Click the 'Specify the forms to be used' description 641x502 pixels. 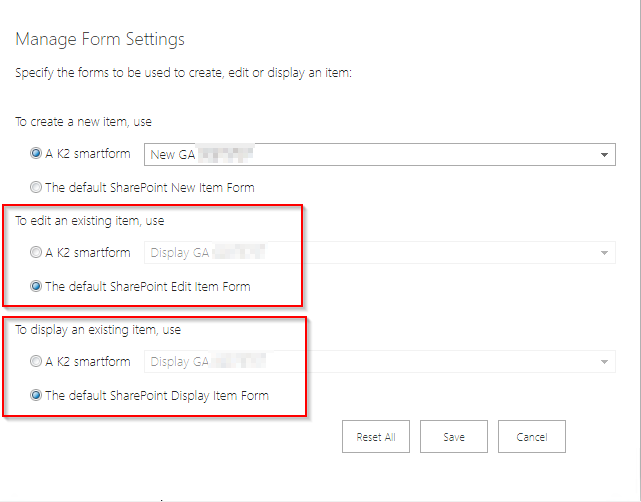tap(183, 73)
